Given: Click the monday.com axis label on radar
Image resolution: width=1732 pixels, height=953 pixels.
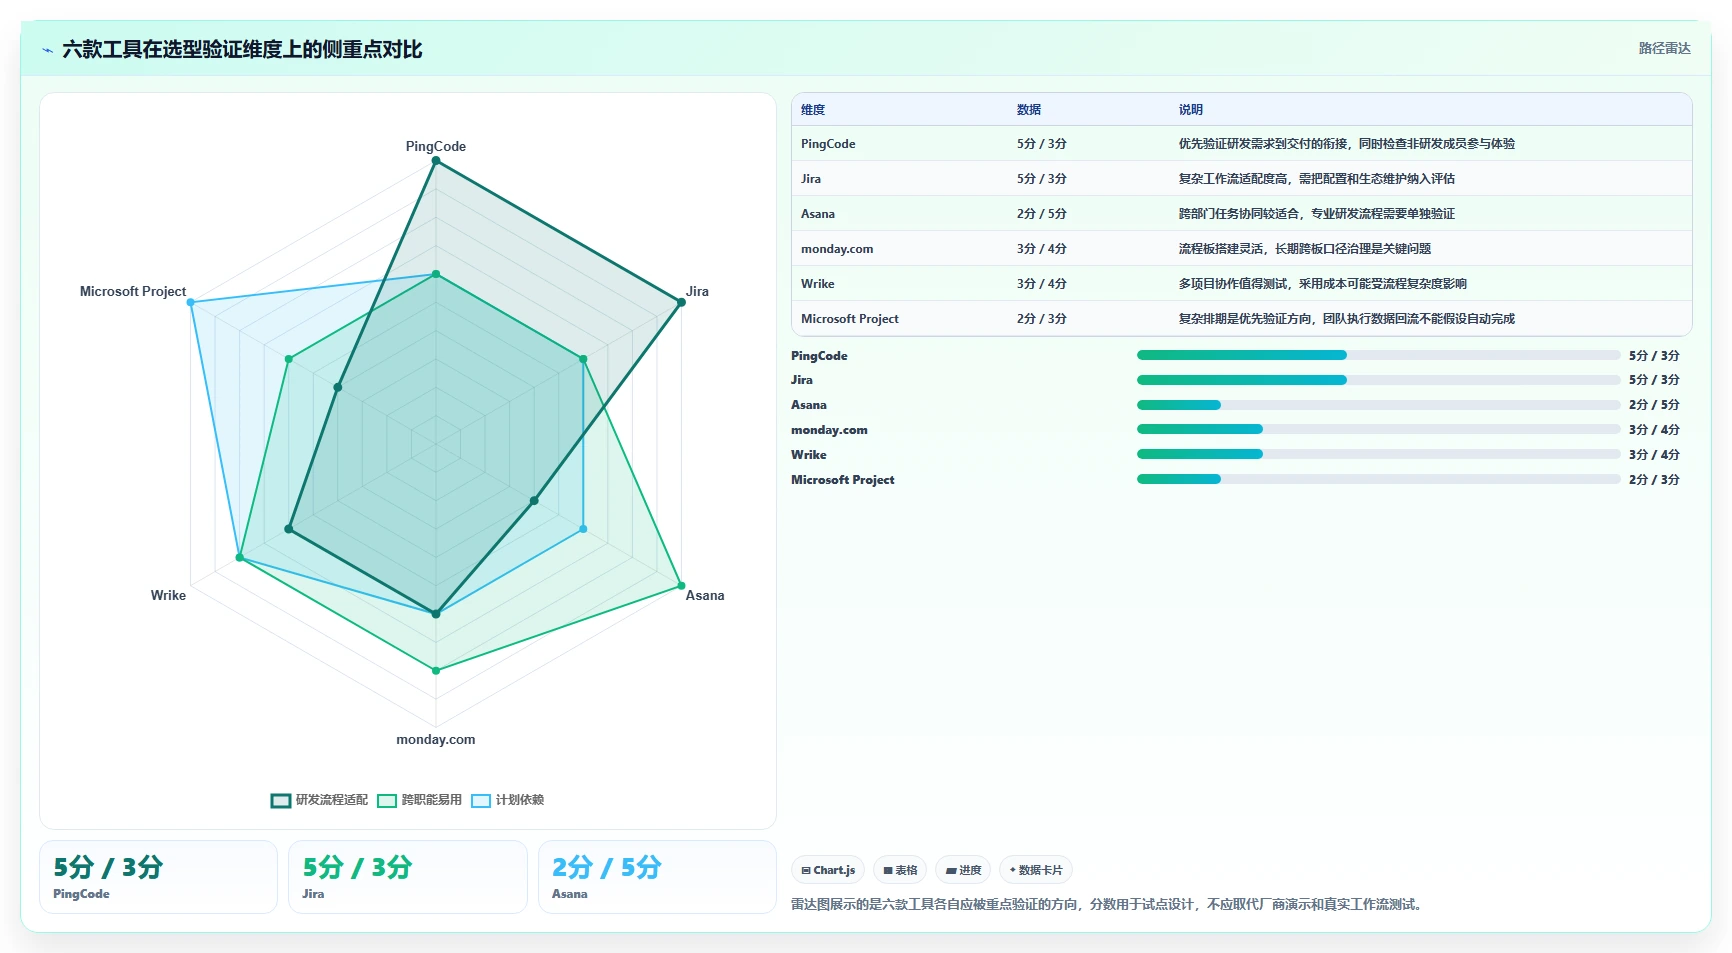Looking at the screenshot, I should point(436,740).
